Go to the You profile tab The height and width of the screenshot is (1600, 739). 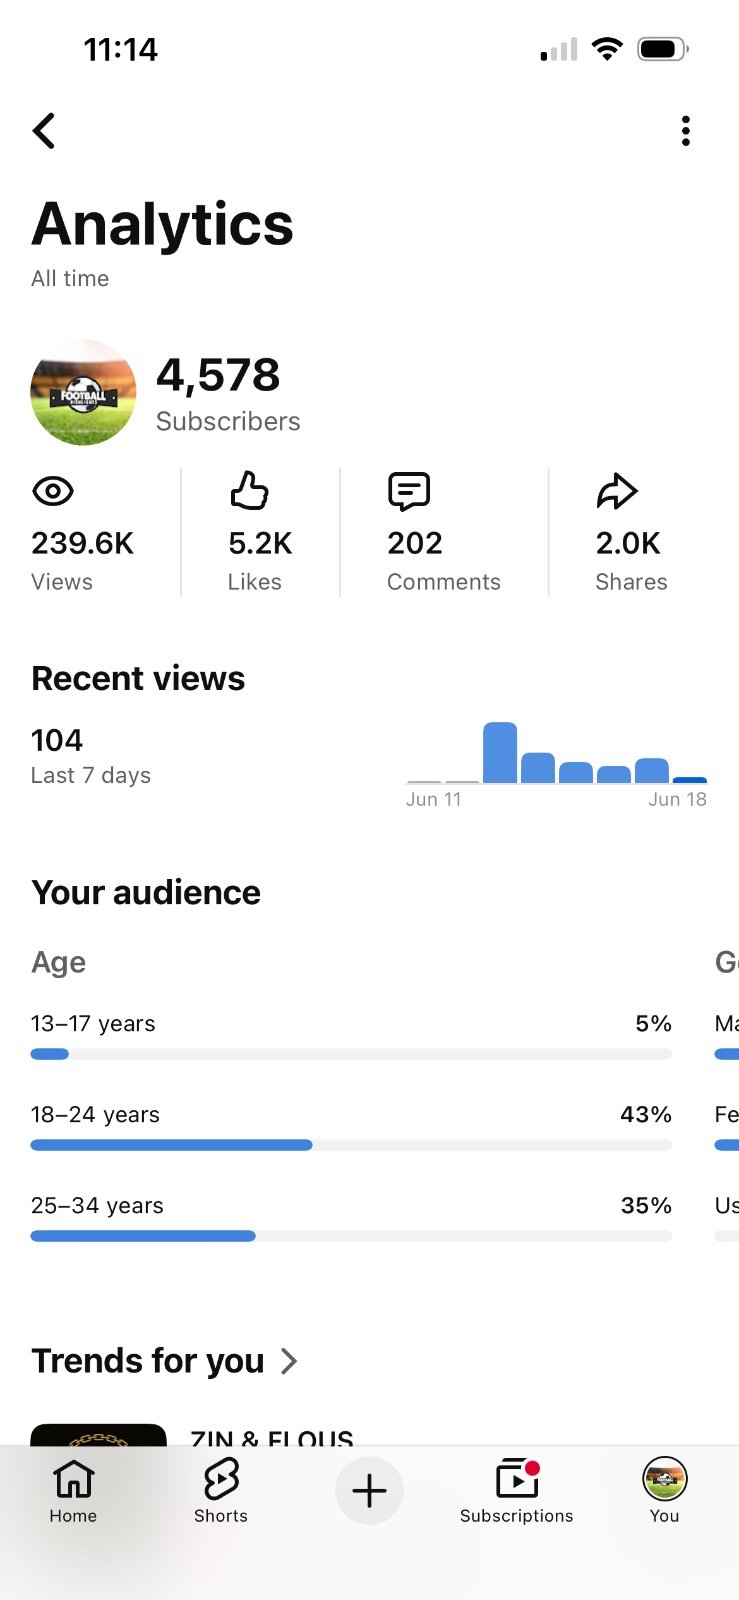(665, 1491)
